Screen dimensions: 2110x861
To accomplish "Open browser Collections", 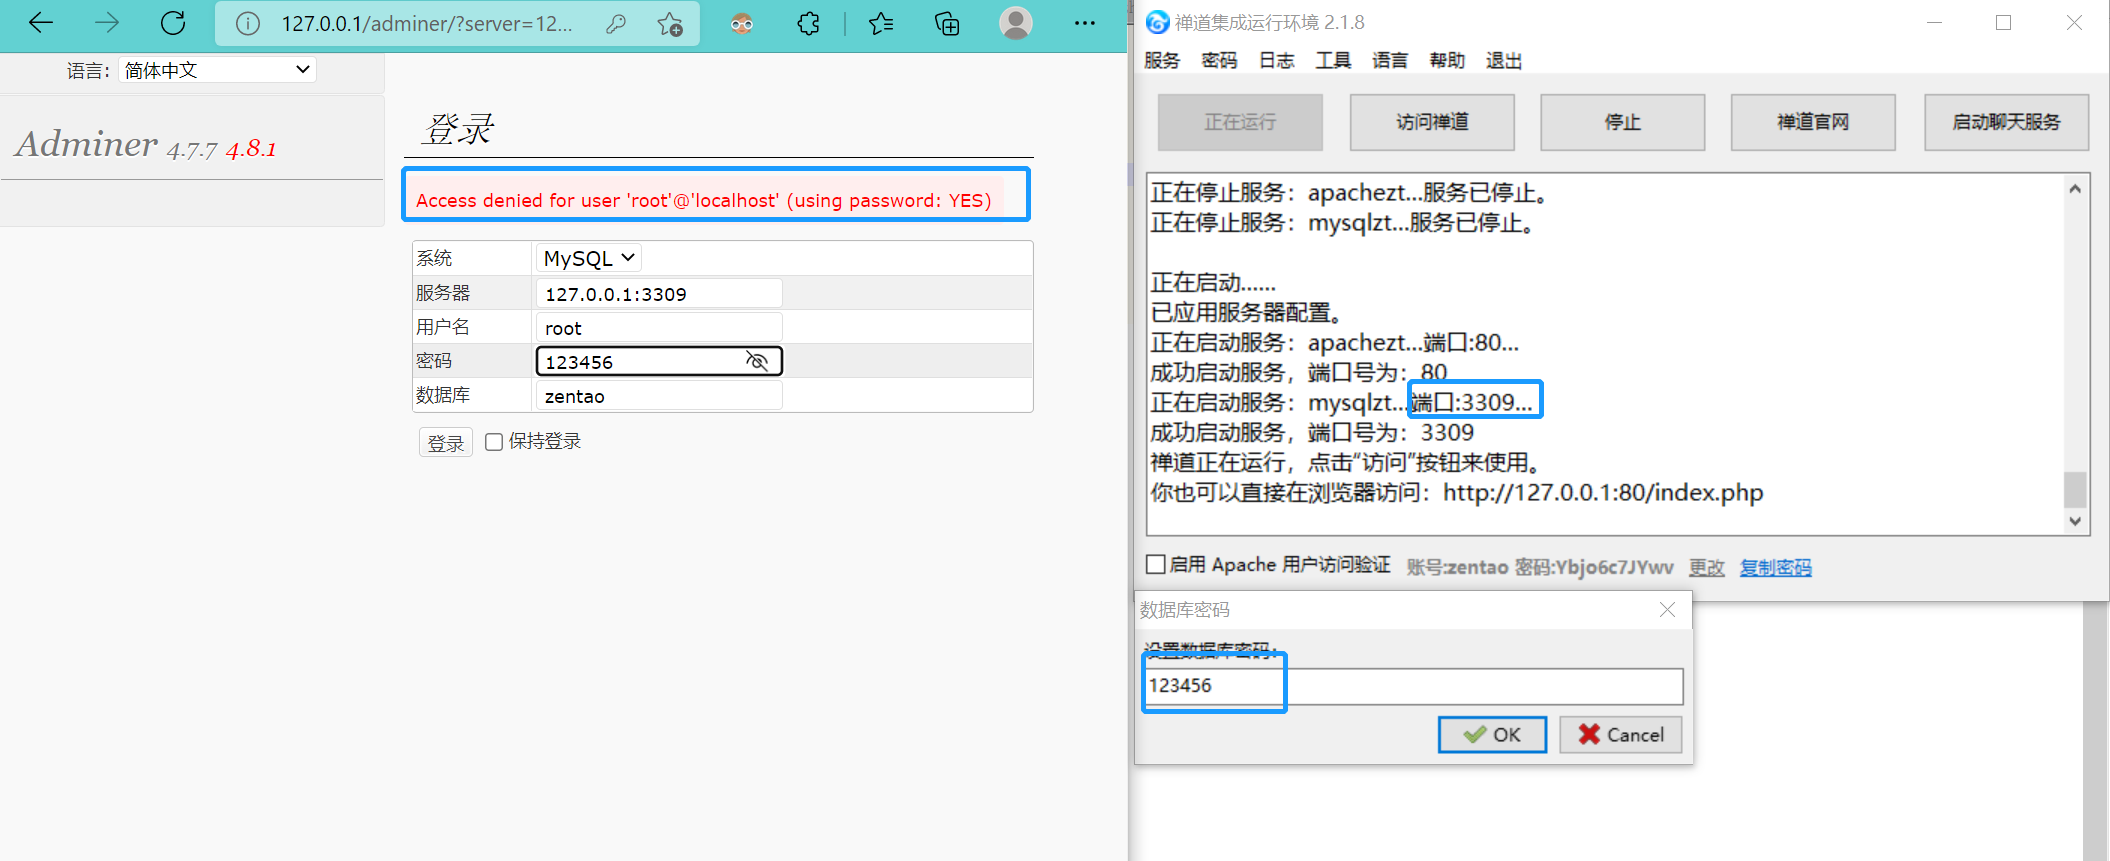I will [947, 24].
